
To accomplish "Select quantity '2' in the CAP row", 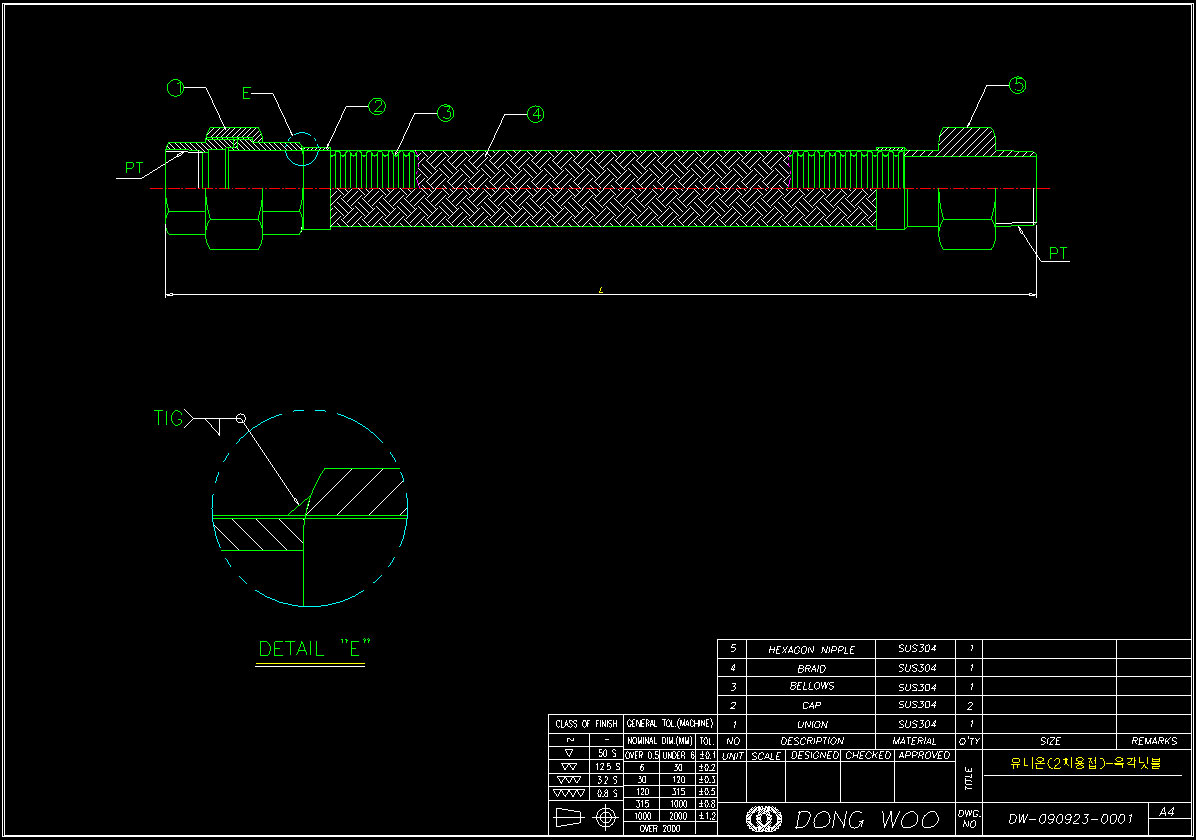I will 969,706.
